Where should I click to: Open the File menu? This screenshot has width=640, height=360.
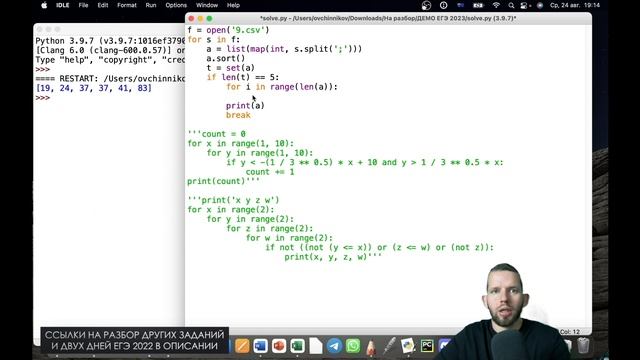click(83, 5)
